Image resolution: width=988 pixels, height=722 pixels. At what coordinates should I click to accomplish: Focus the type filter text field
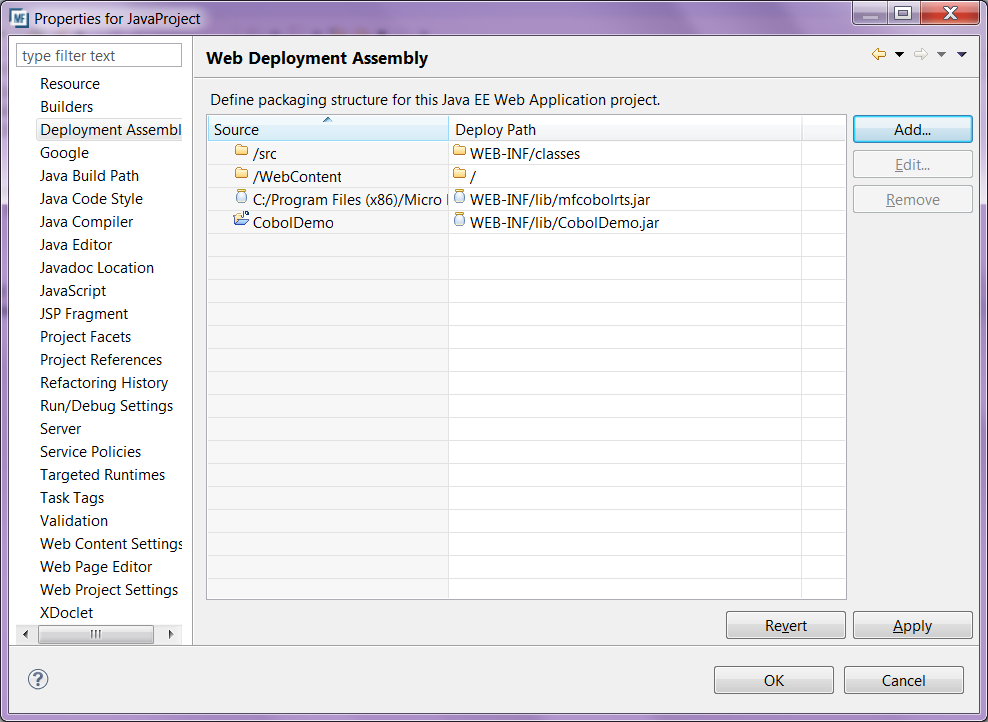tap(99, 56)
